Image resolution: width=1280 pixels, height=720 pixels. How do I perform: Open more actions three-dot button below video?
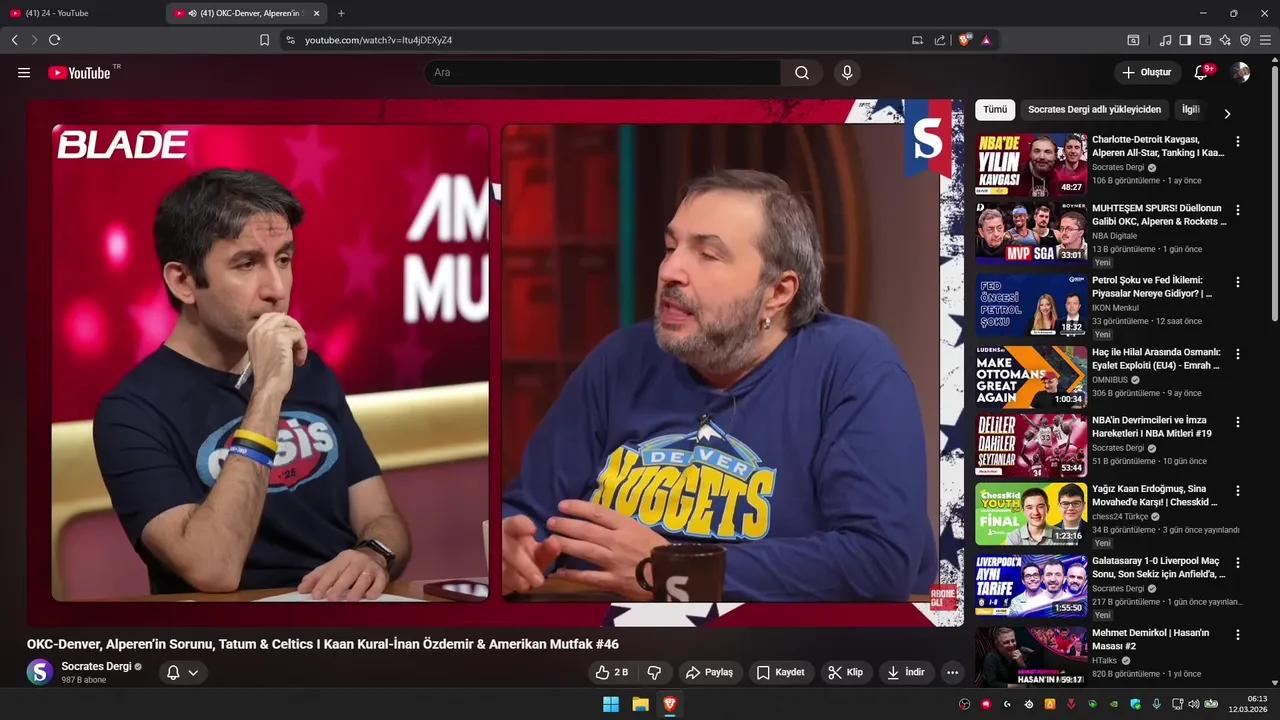click(952, 672)
